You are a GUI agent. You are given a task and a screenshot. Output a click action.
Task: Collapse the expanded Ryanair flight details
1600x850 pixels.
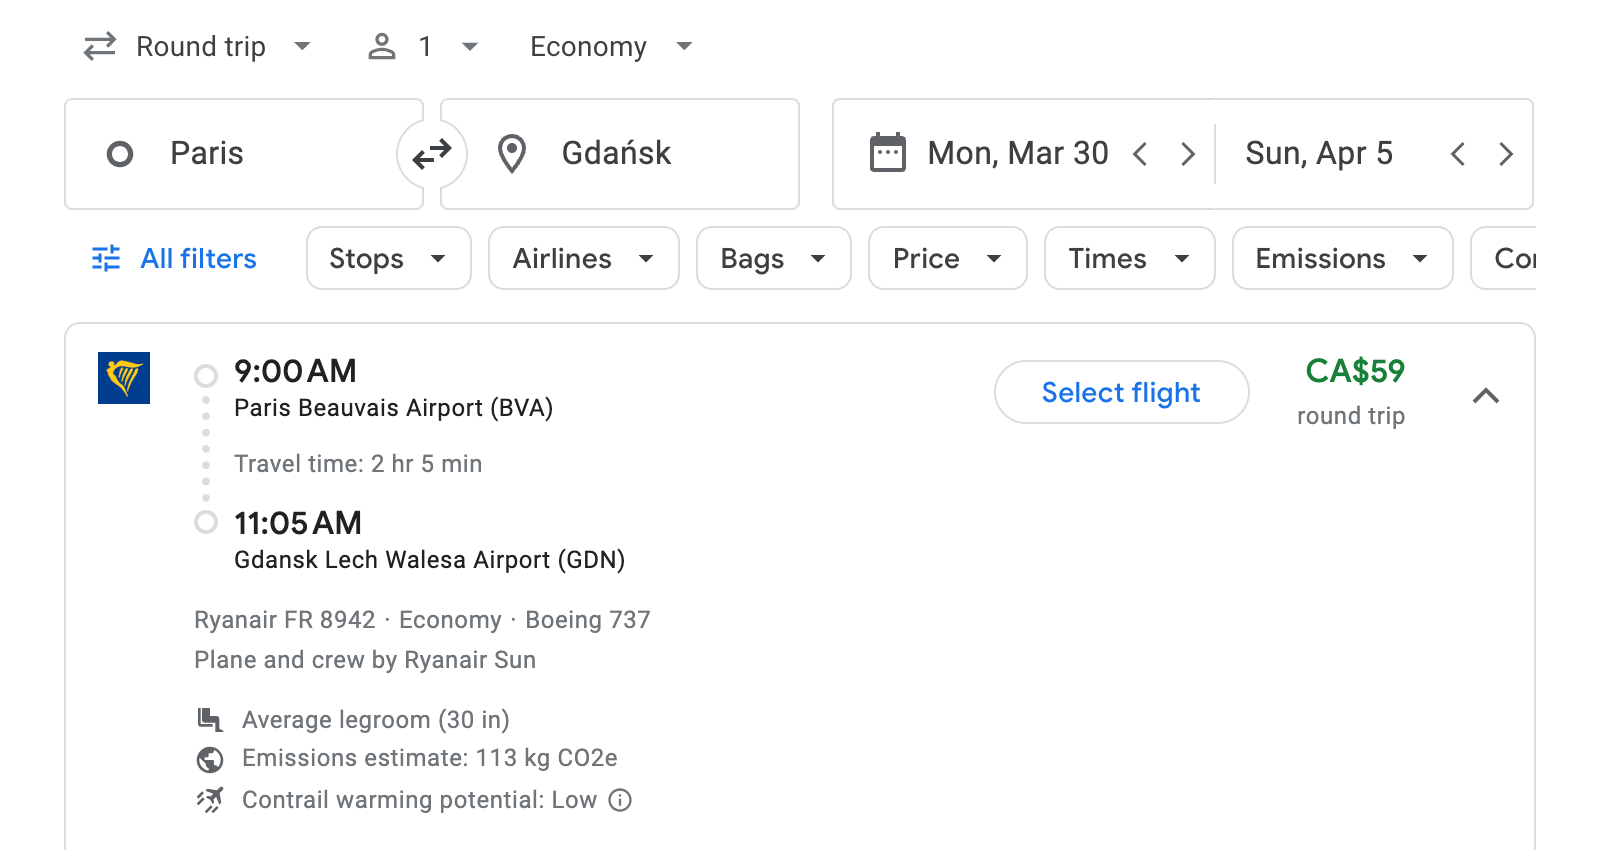[x=1487, y=396]
